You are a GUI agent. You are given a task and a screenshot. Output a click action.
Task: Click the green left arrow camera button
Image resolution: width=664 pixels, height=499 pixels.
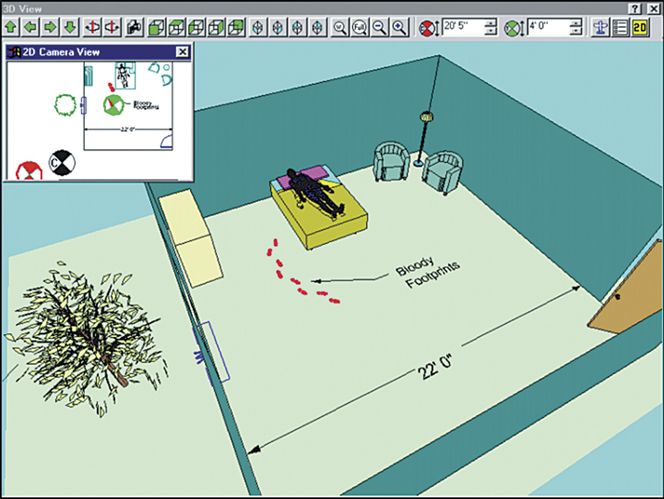coord(29,27)
